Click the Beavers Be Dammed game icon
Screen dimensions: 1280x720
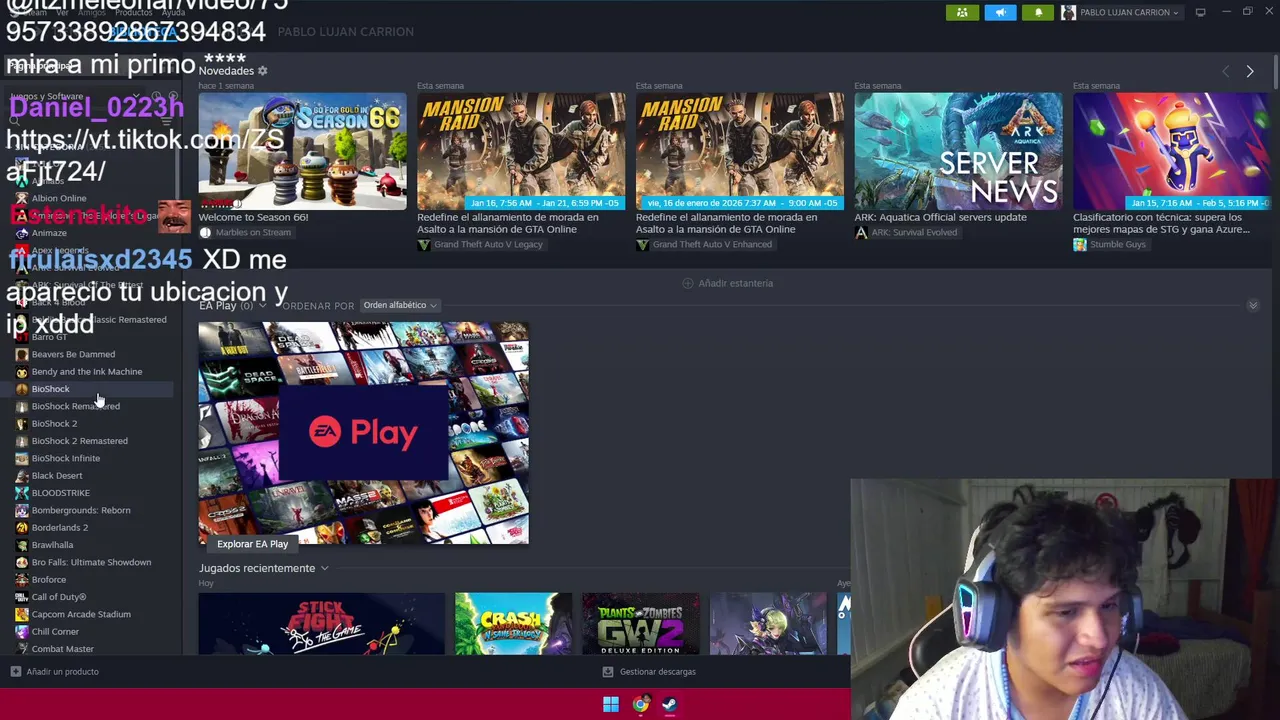coord(22,354)
